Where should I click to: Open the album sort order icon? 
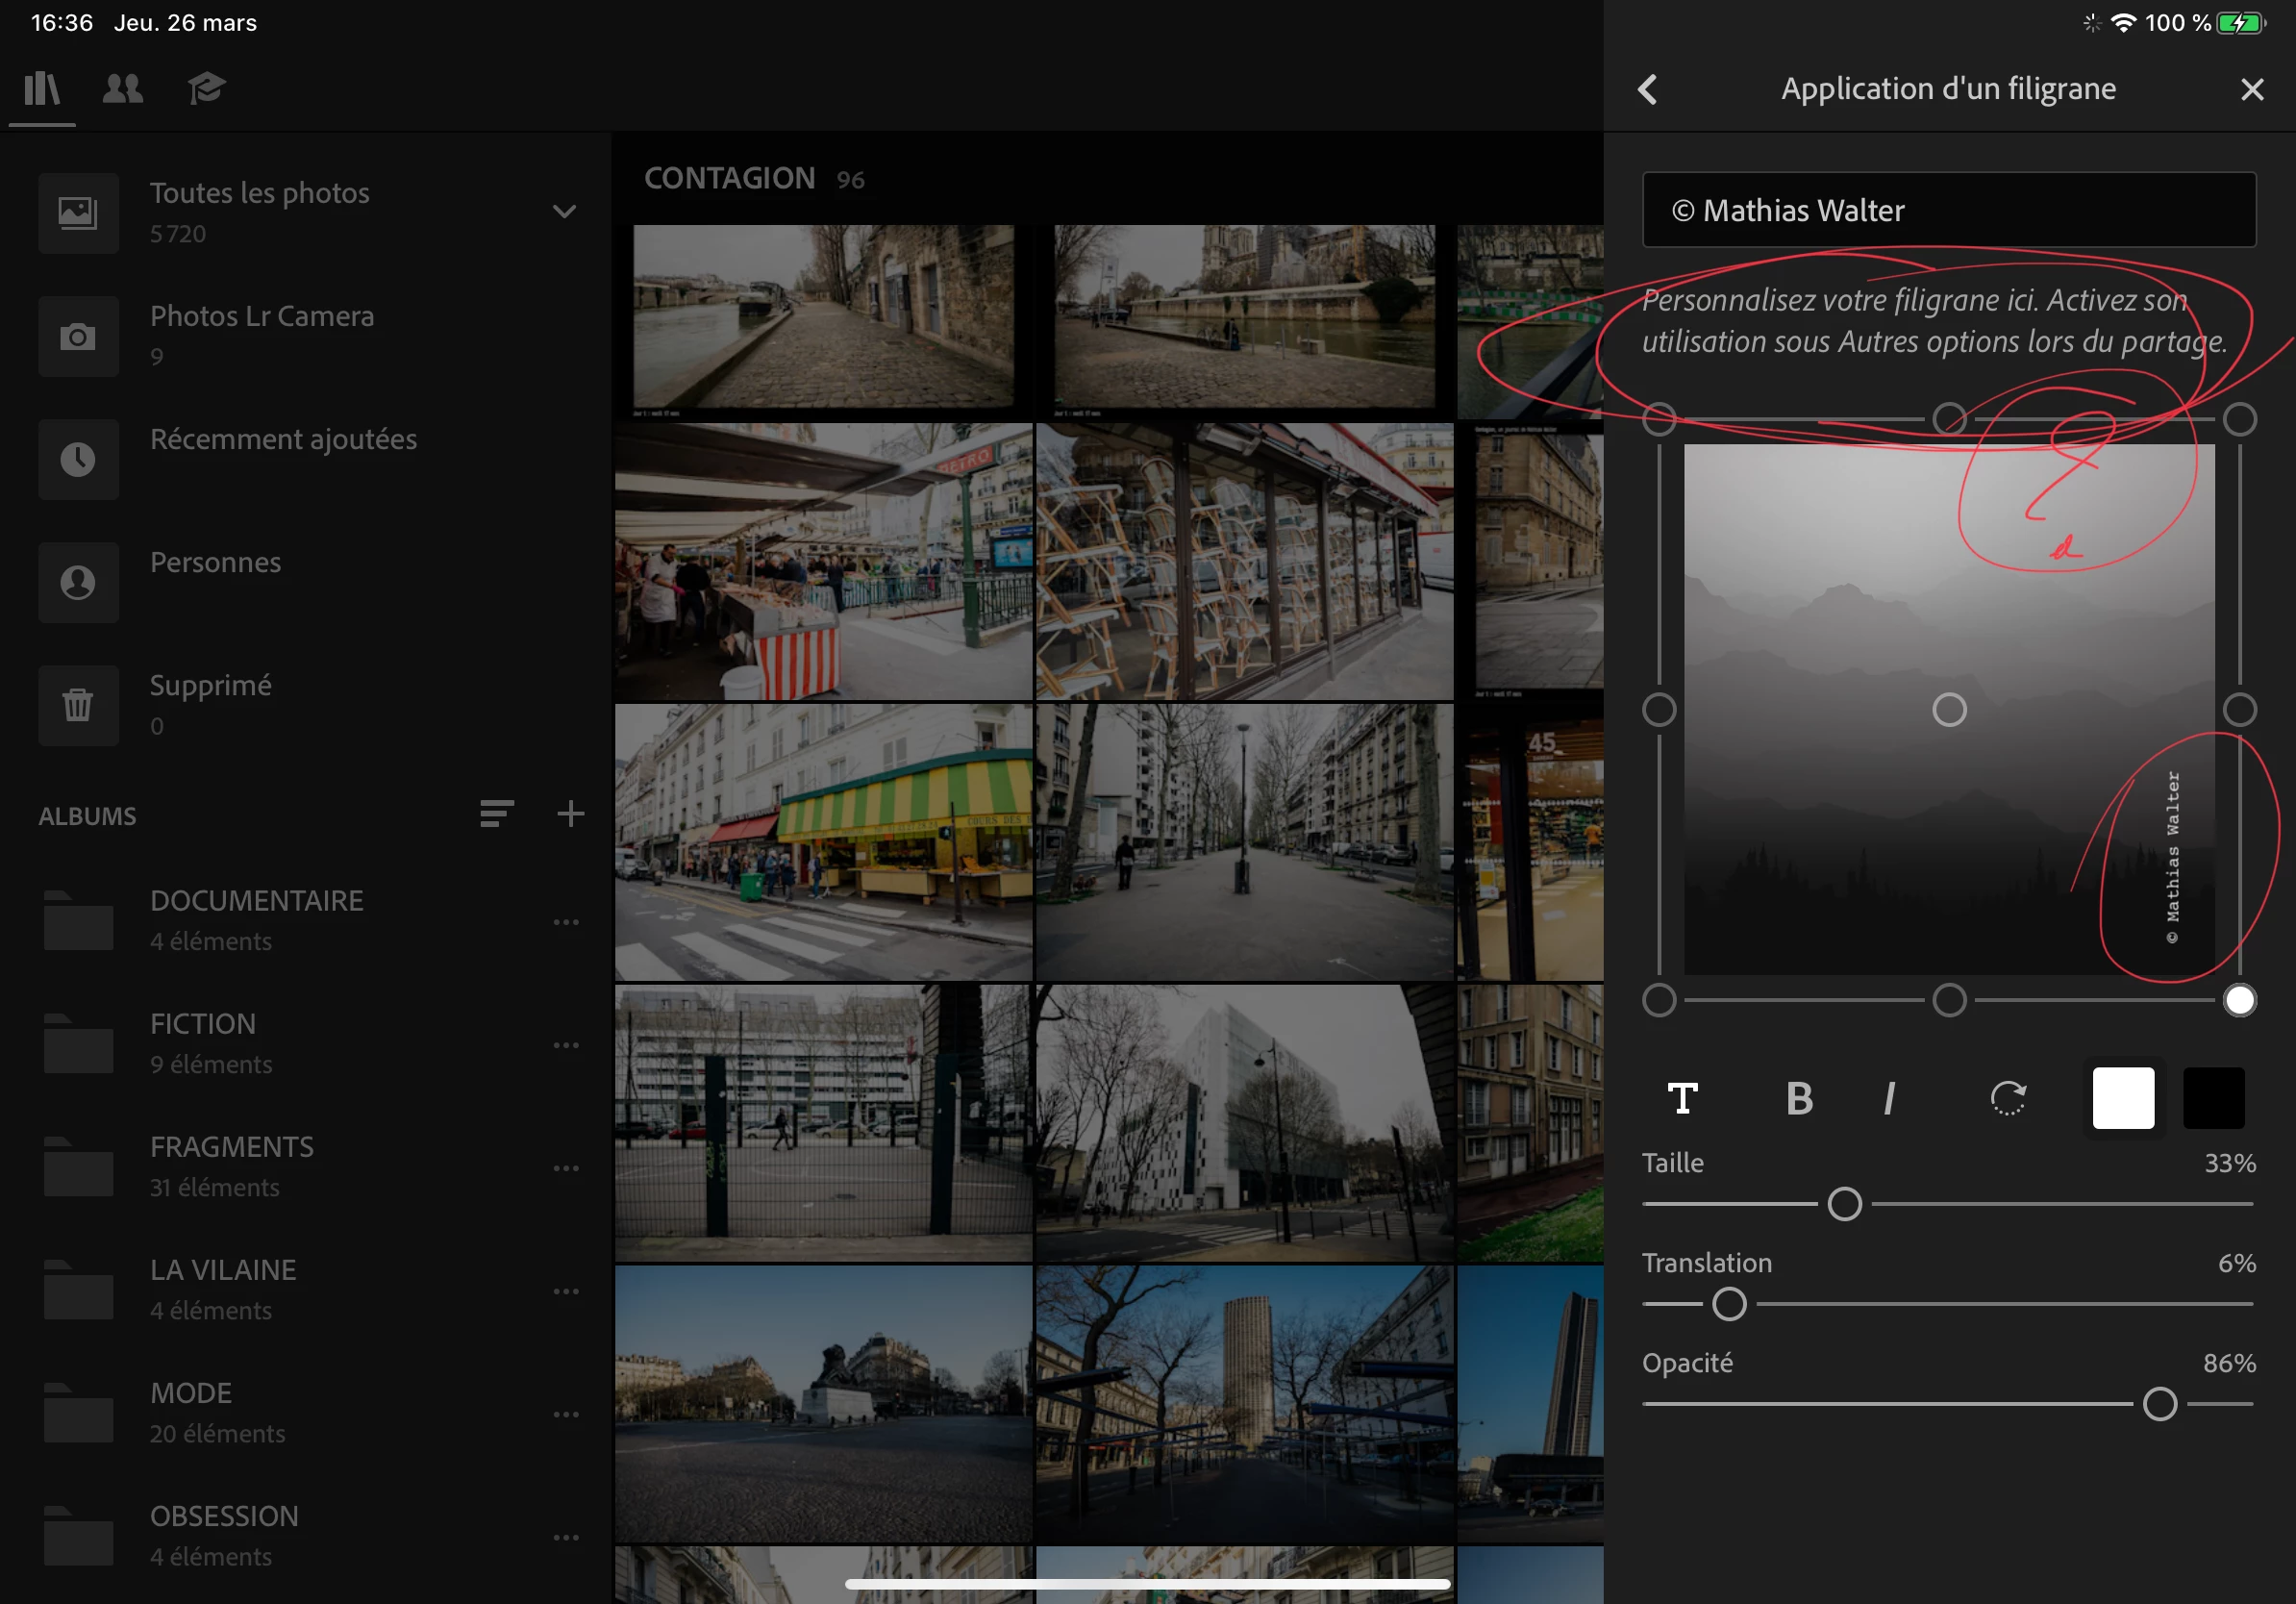point(496,814)
